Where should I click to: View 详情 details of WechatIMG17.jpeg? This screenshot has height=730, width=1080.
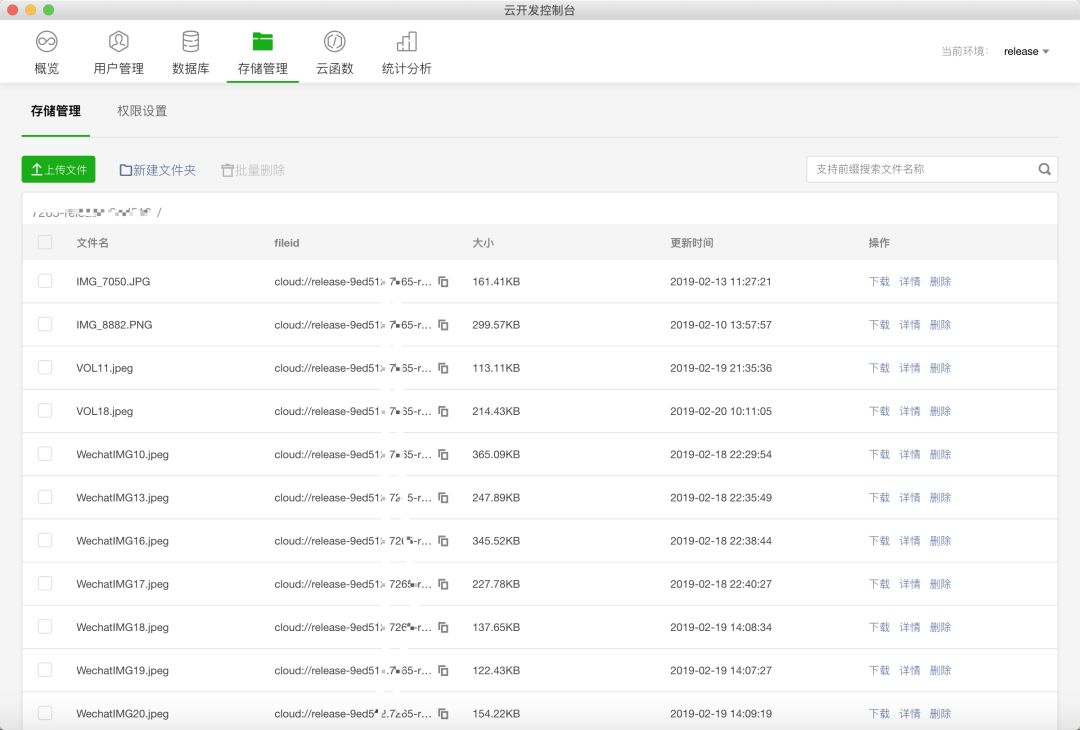click(909, 584)
